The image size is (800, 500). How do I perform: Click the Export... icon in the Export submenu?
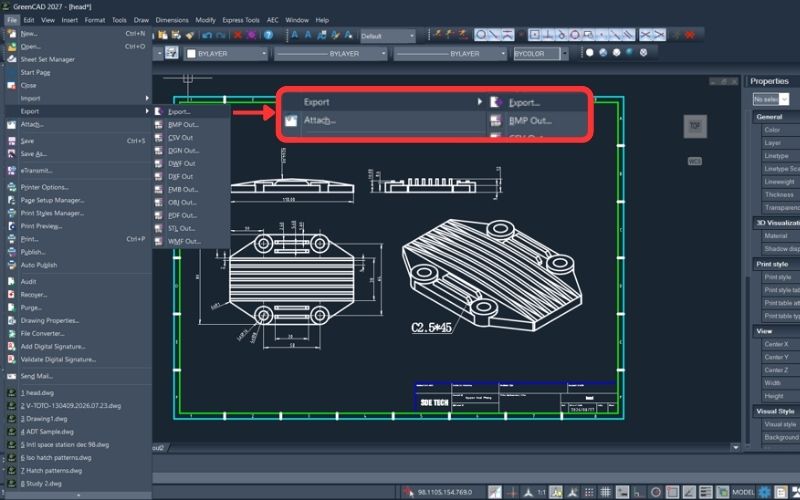[x=159, y=111]
